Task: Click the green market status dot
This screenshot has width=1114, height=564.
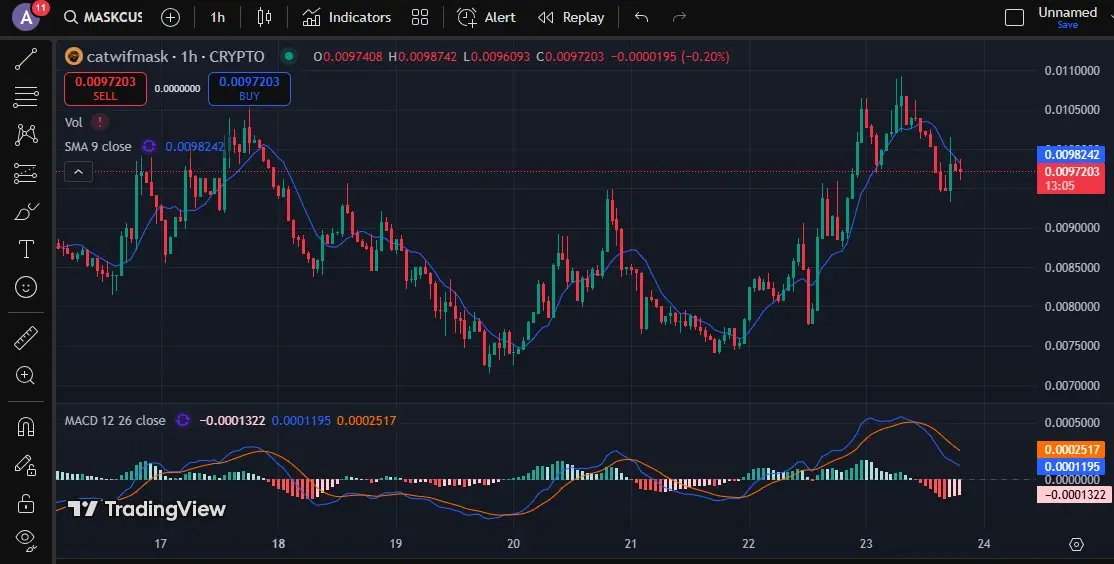Action: click(x=288, y=56)
